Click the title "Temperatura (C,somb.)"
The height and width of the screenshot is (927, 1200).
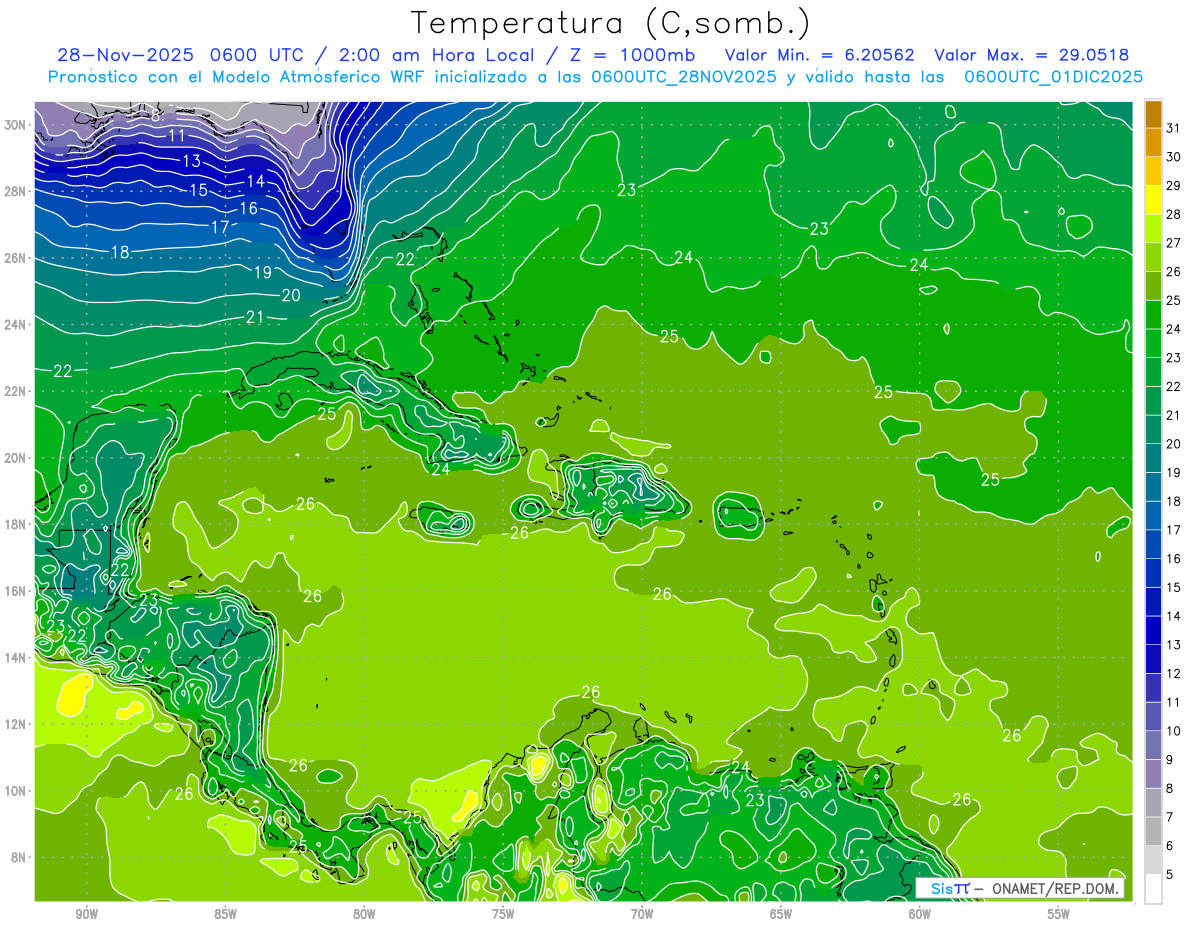(x=609, y=23)
